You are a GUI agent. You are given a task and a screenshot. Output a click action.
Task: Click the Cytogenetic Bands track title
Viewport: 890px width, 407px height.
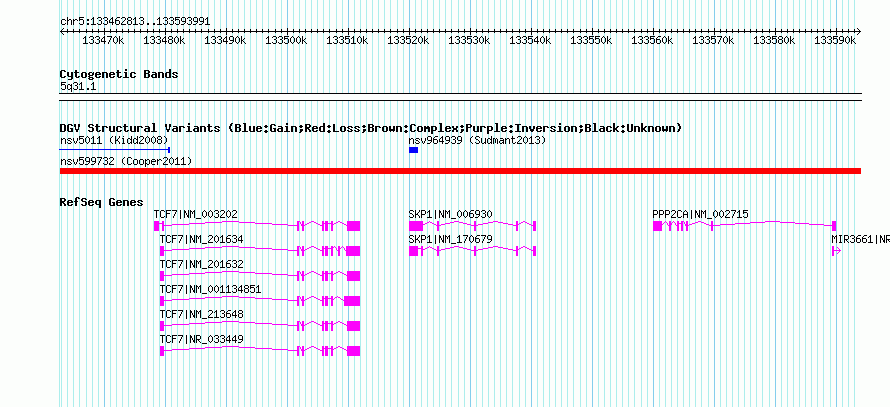coord(119,74)
